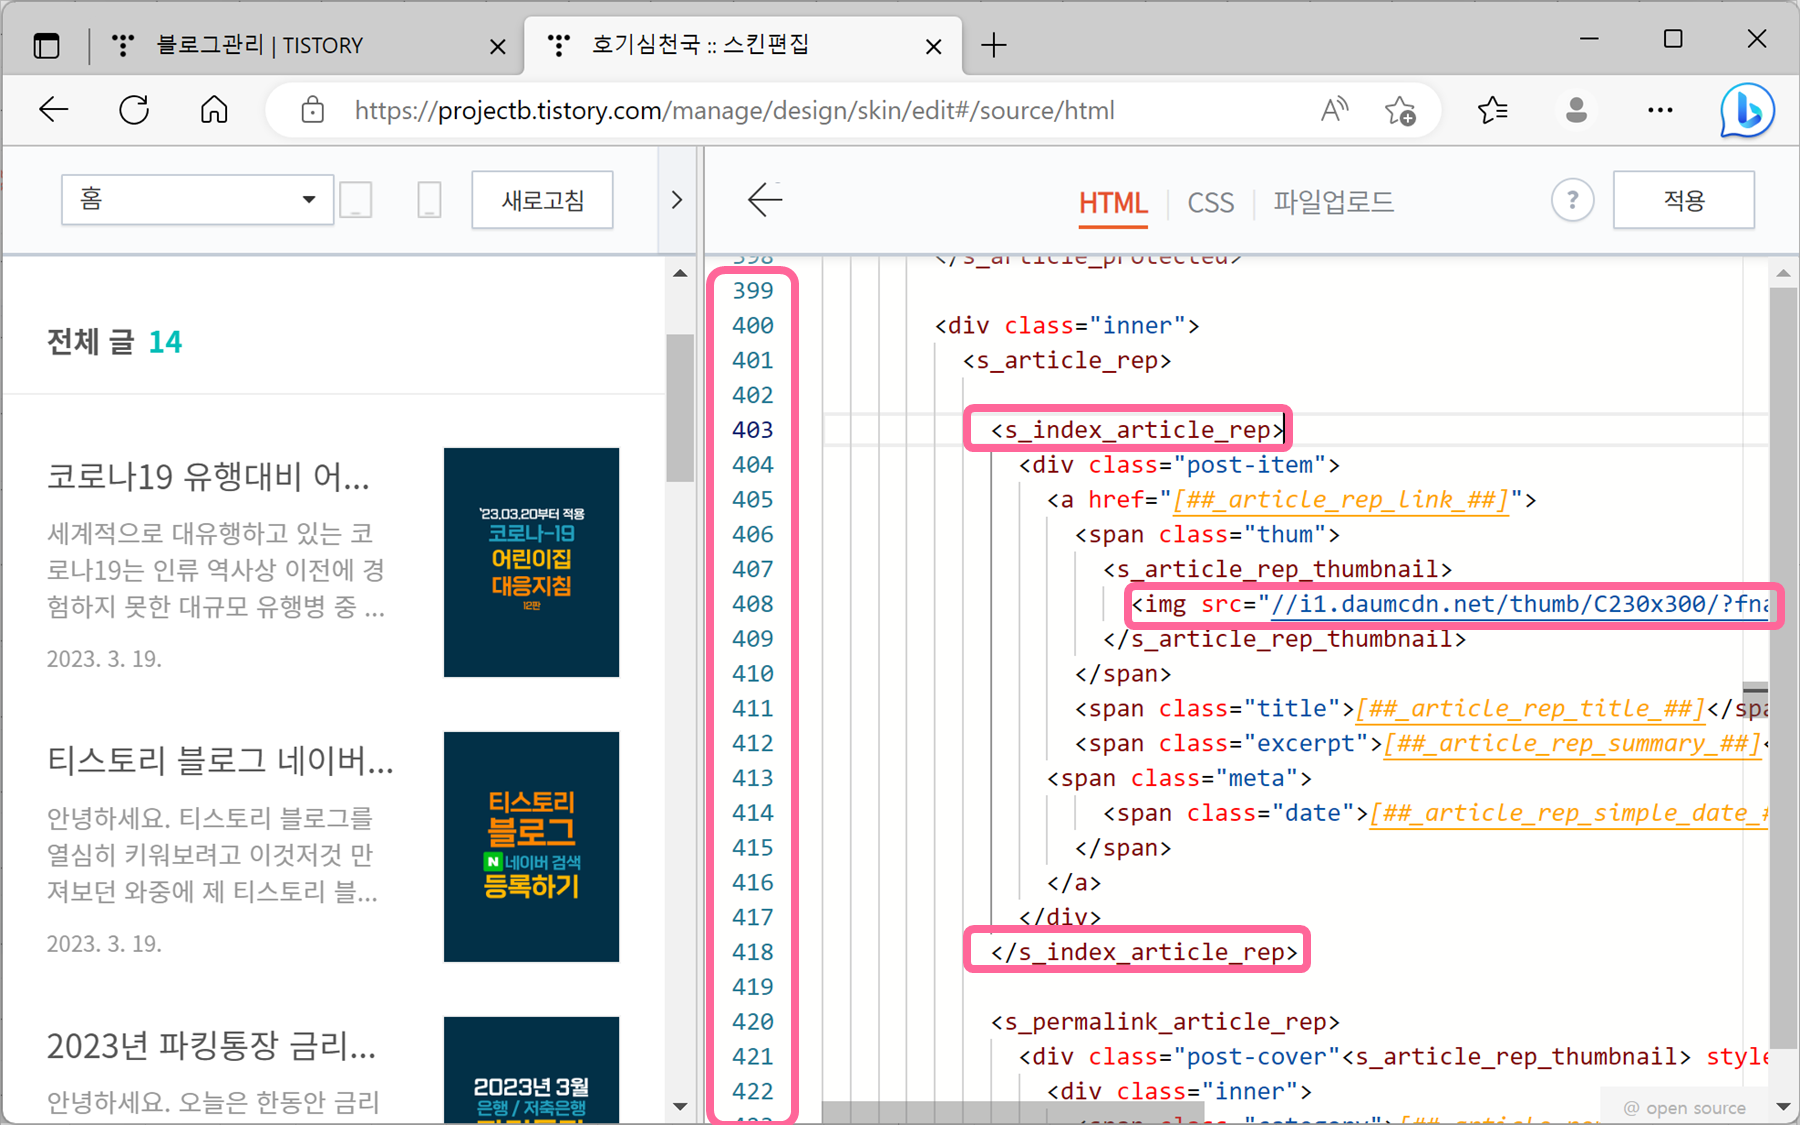The image size is (1800, 1125).
Task: Open post 티스토리 블로그 네이버... title
Action: click(220, 761)
